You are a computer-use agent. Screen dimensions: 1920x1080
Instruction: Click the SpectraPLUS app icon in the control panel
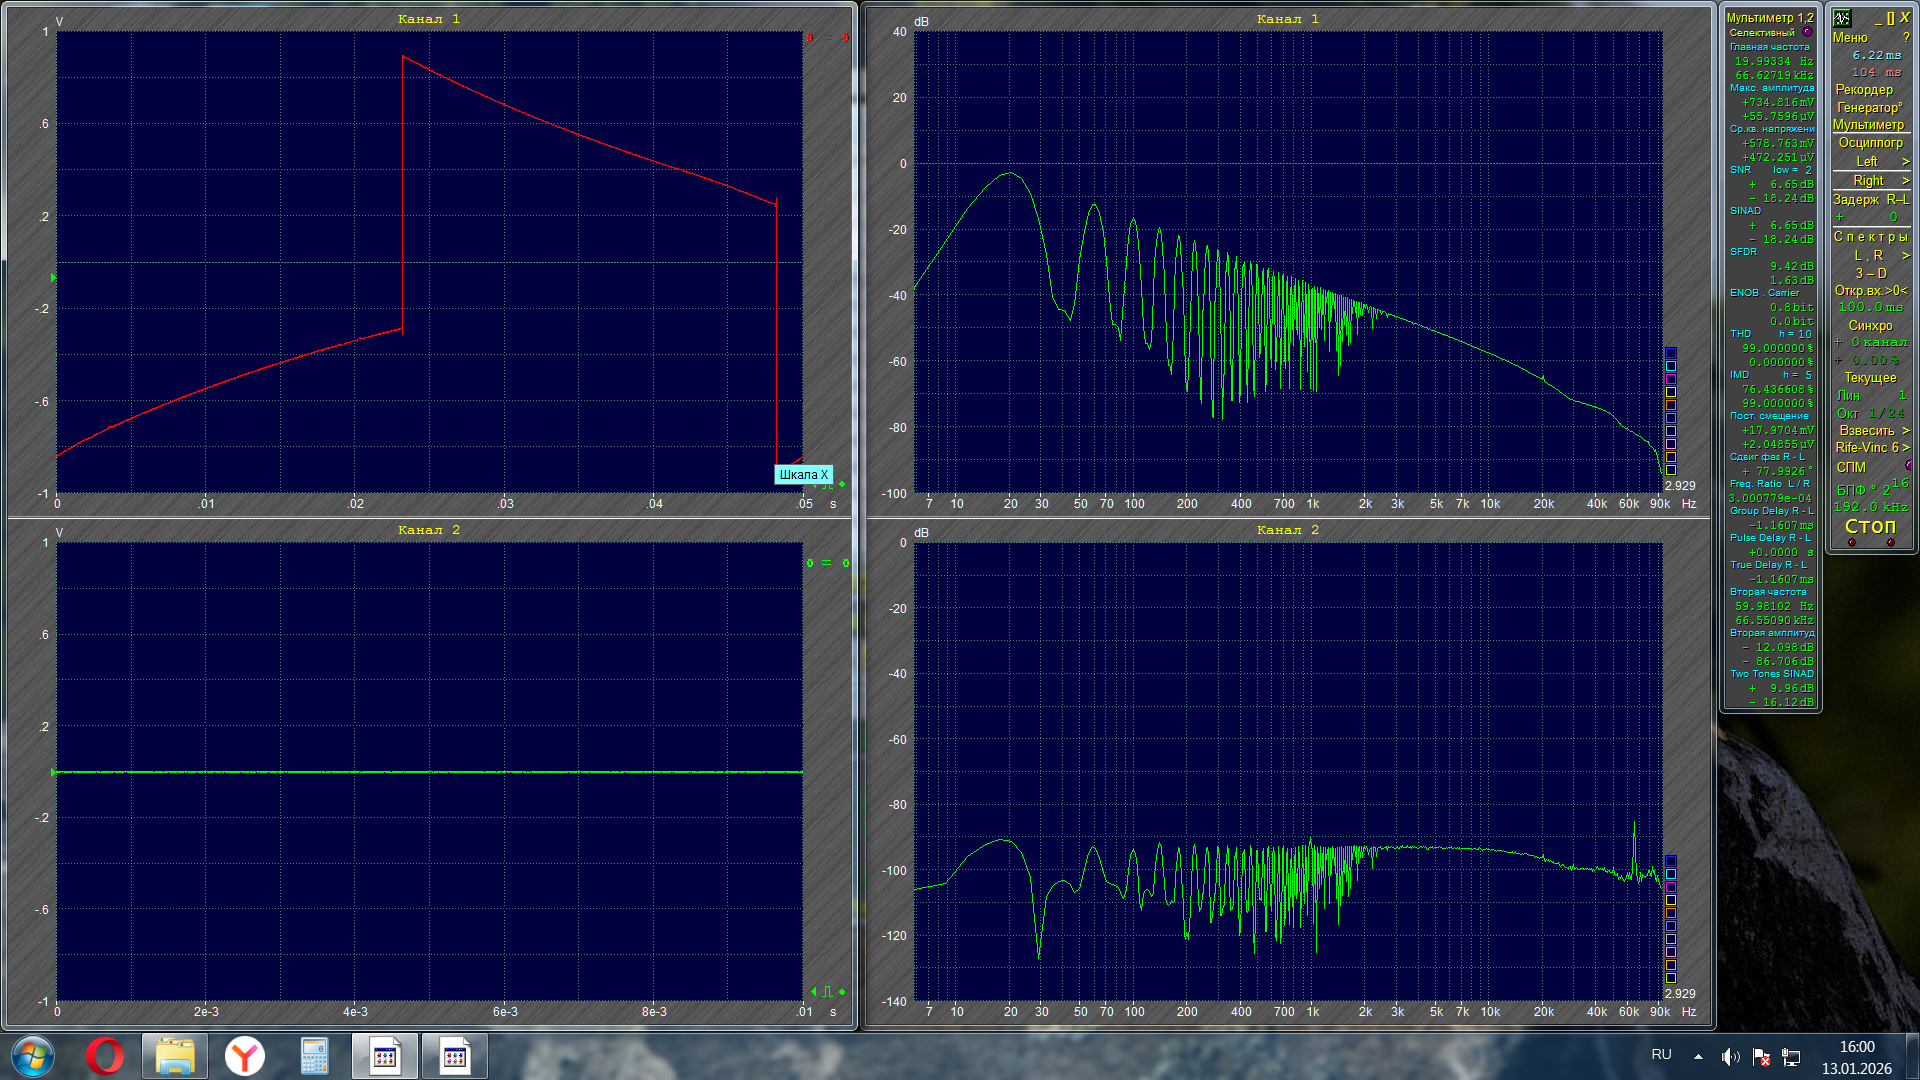[x=1842, y=18]
